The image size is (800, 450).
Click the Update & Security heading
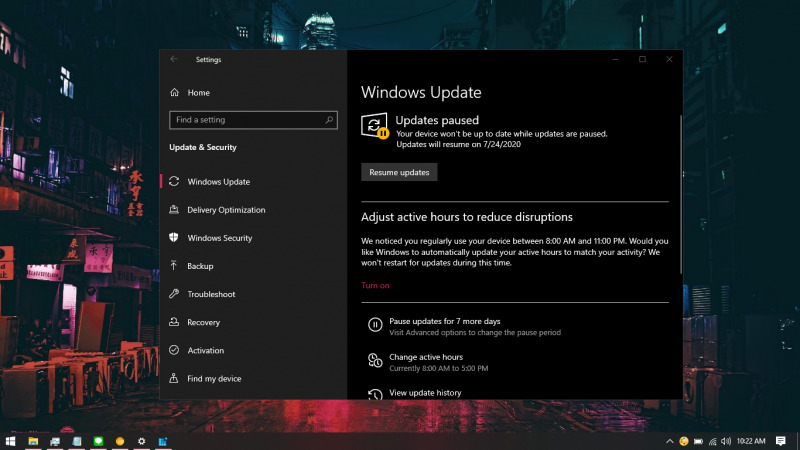[203, 147]
